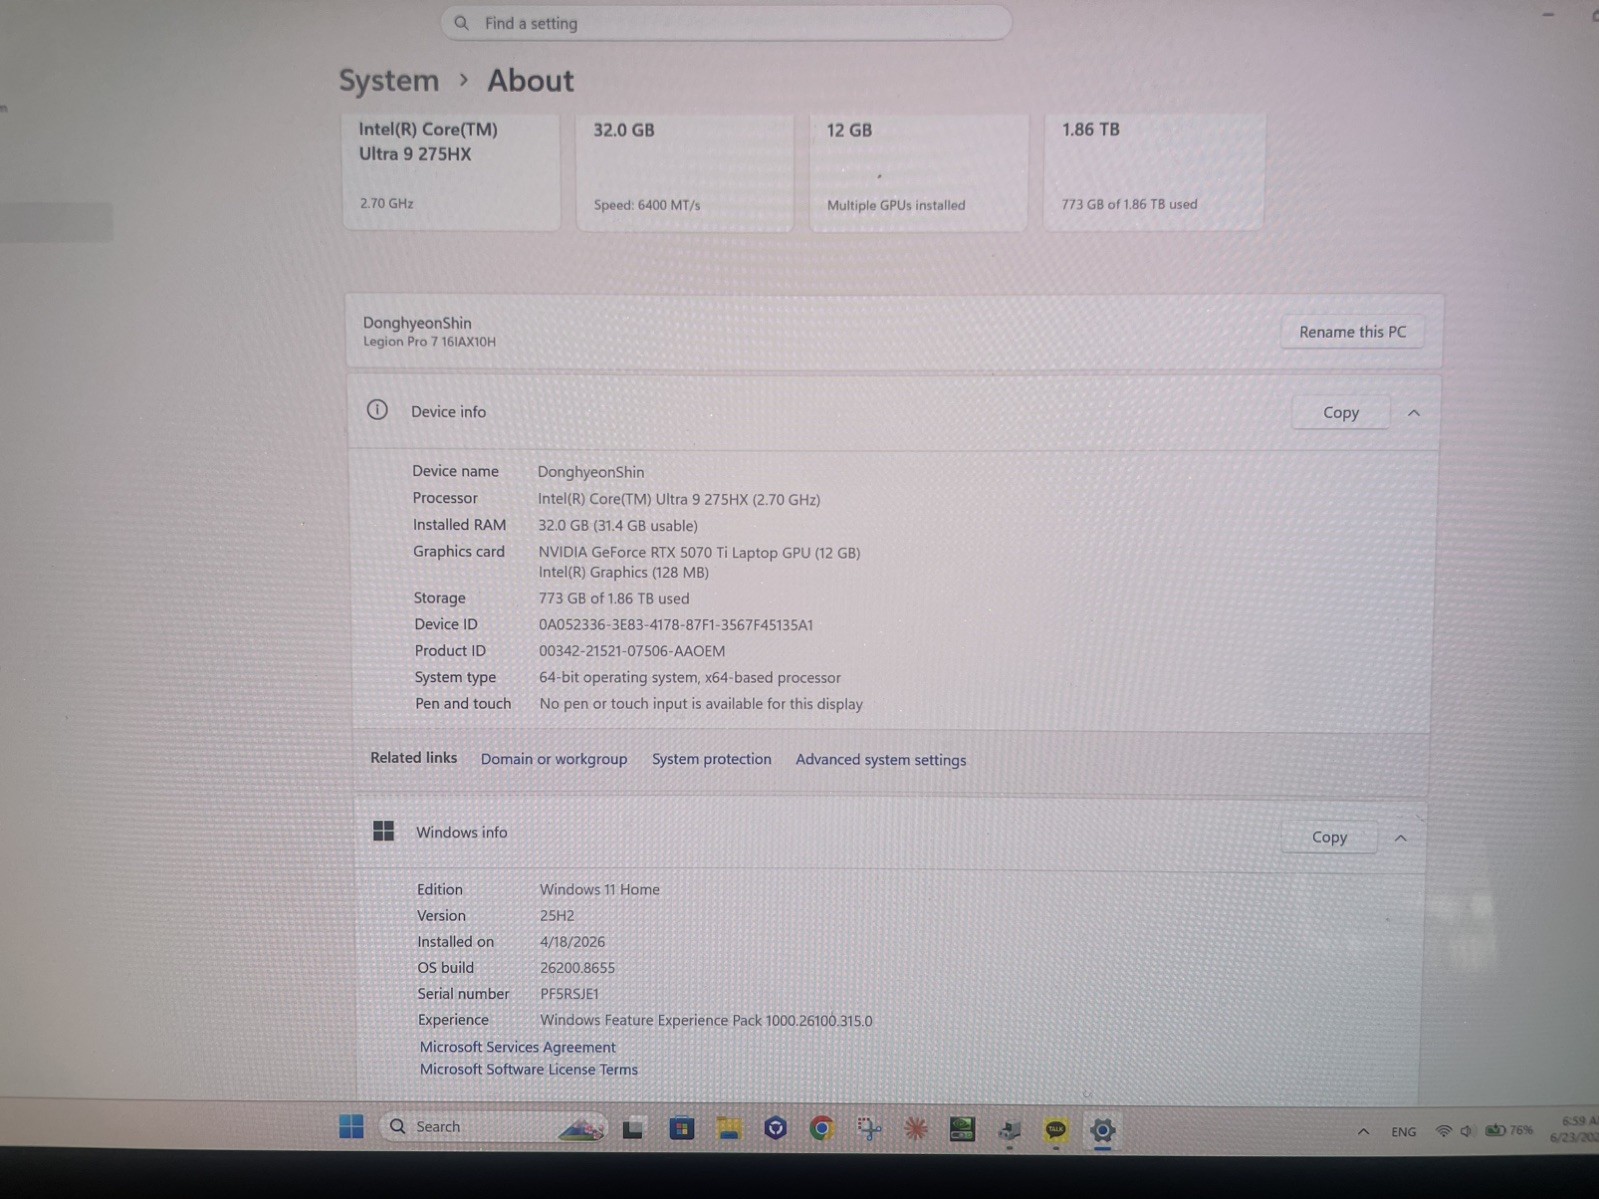The image size is (1599, 1199).
Task: Open KakaoTalk from the taskbar
Action: [x=1056, y=1130]
